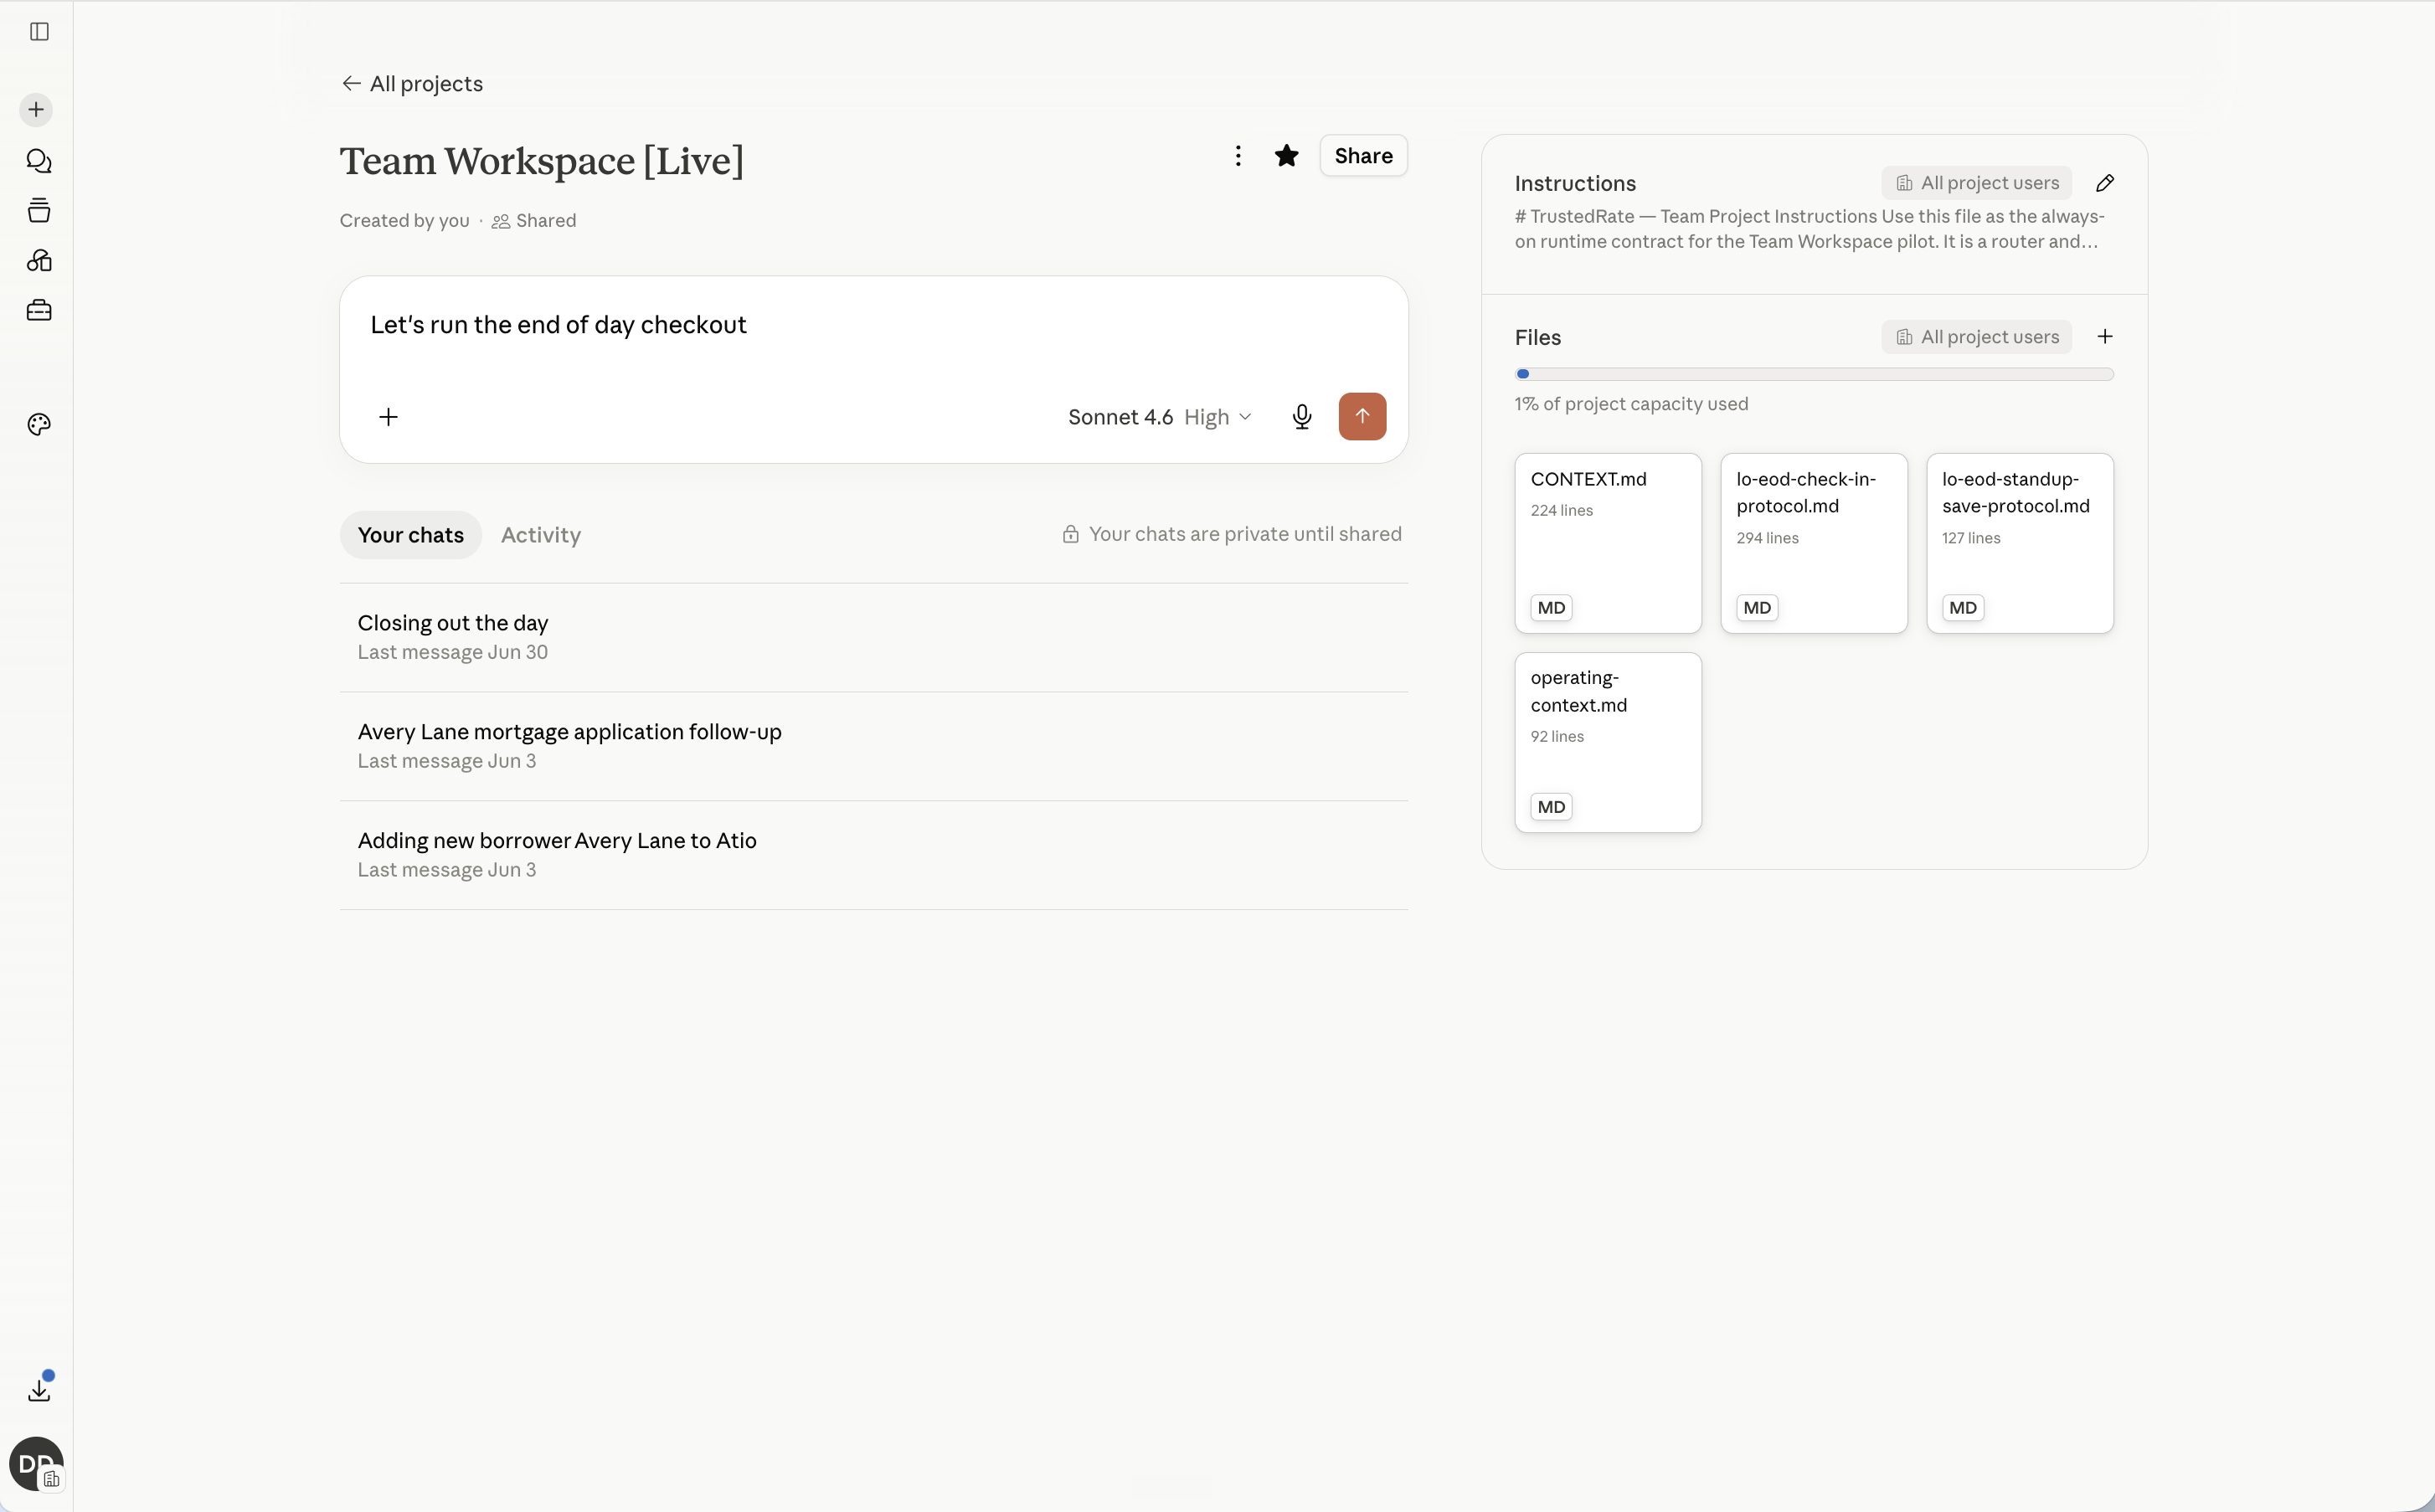The height and width of the screenshot is (1512, 2435).
Task: Click the Share button
Action: click(1363, 156)
